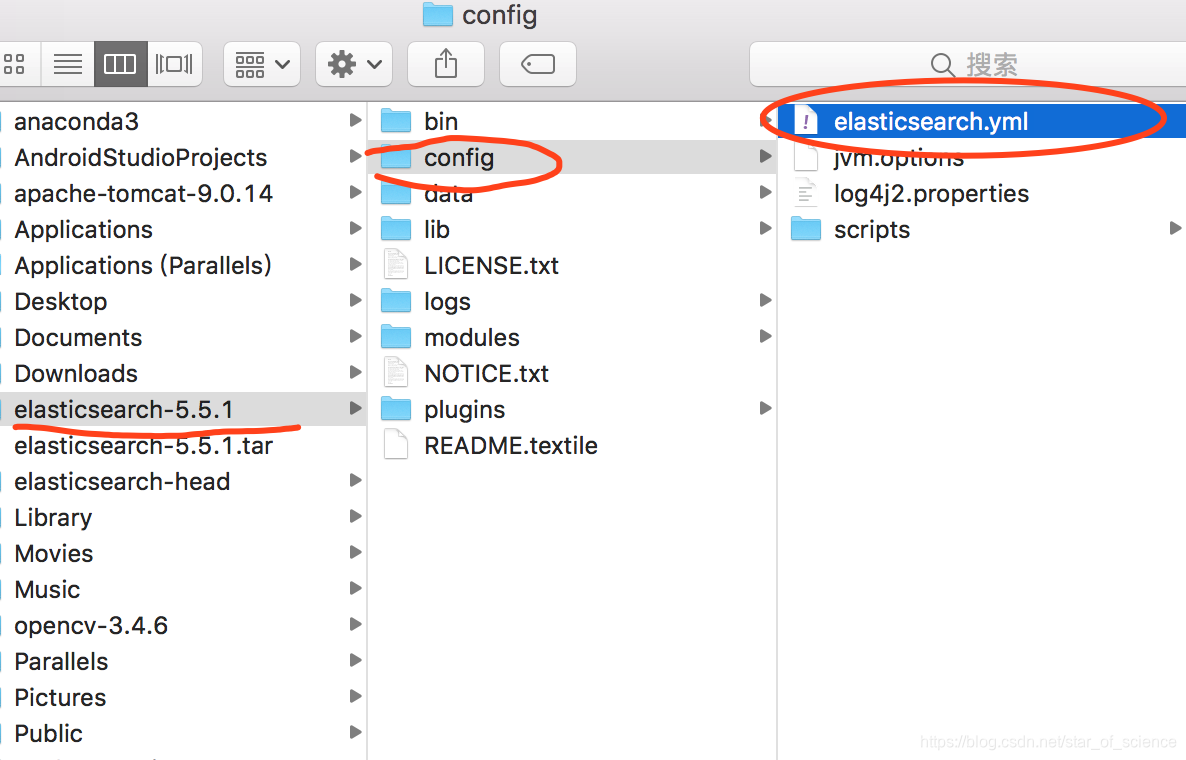The width and height of the screenshot is (1186, 760).
Task: Select Applications (Parallels) folder
Action: (x=183, y=265)
